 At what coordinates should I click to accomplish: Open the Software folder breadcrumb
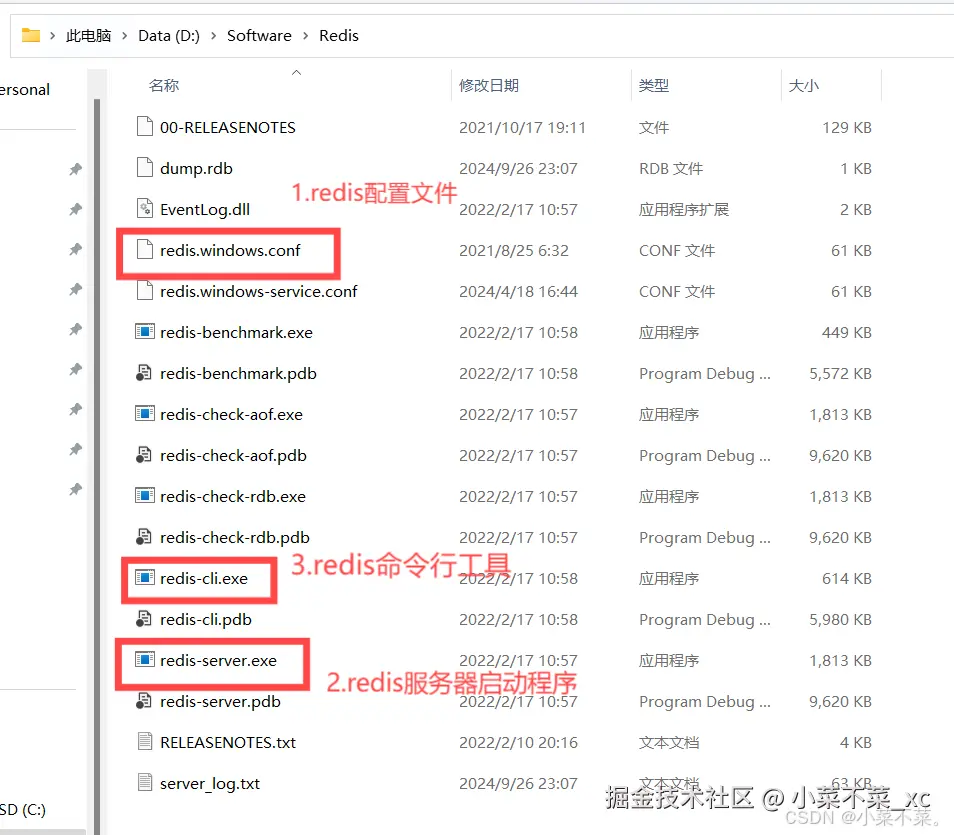coord(259,36)
